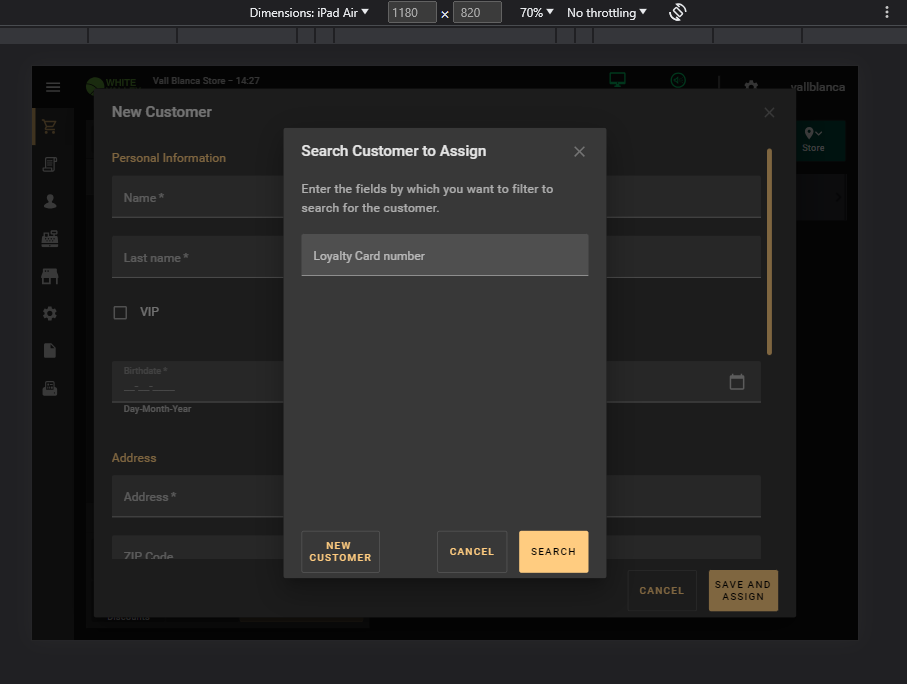Open the customers person icon in sidebar

pos(49,201)
